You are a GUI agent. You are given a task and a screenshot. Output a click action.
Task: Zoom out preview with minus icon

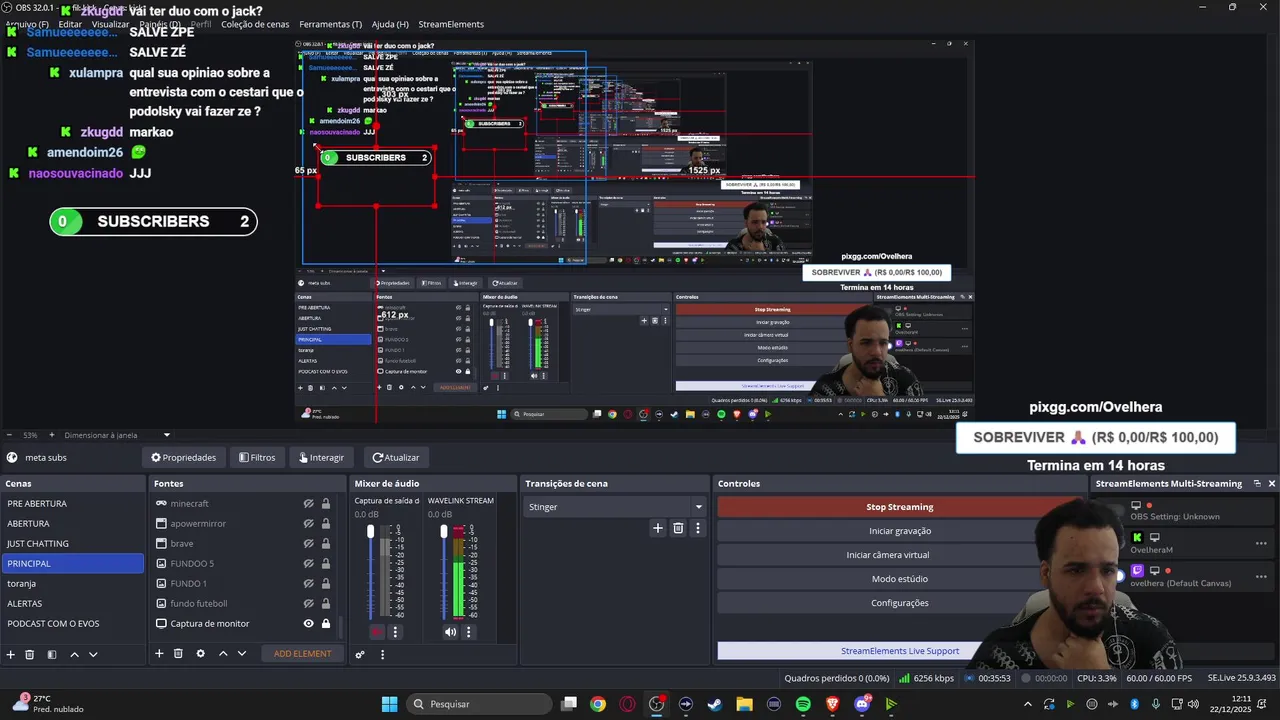click(x=9, y=435)
